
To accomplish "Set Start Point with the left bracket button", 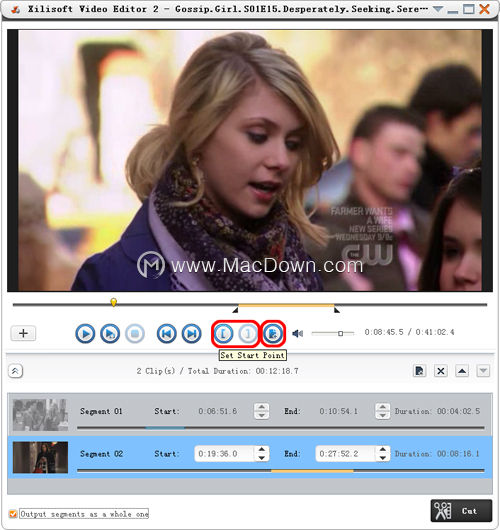I will pos(223,334).
